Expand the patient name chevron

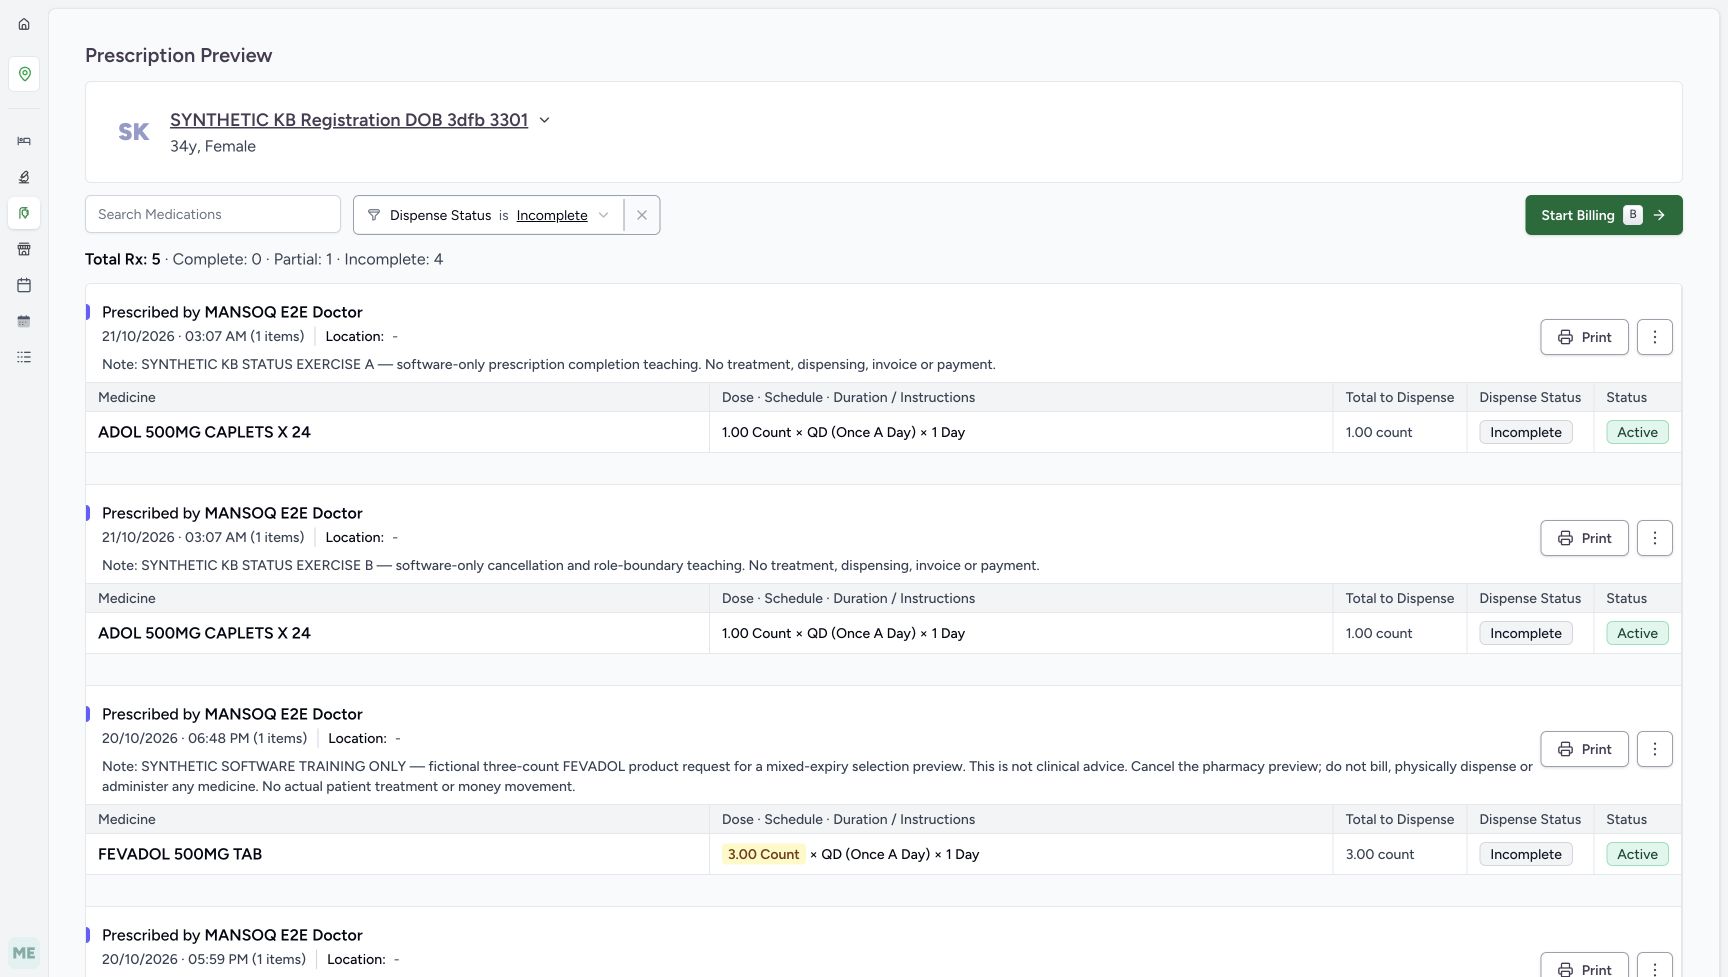(545, 120)
